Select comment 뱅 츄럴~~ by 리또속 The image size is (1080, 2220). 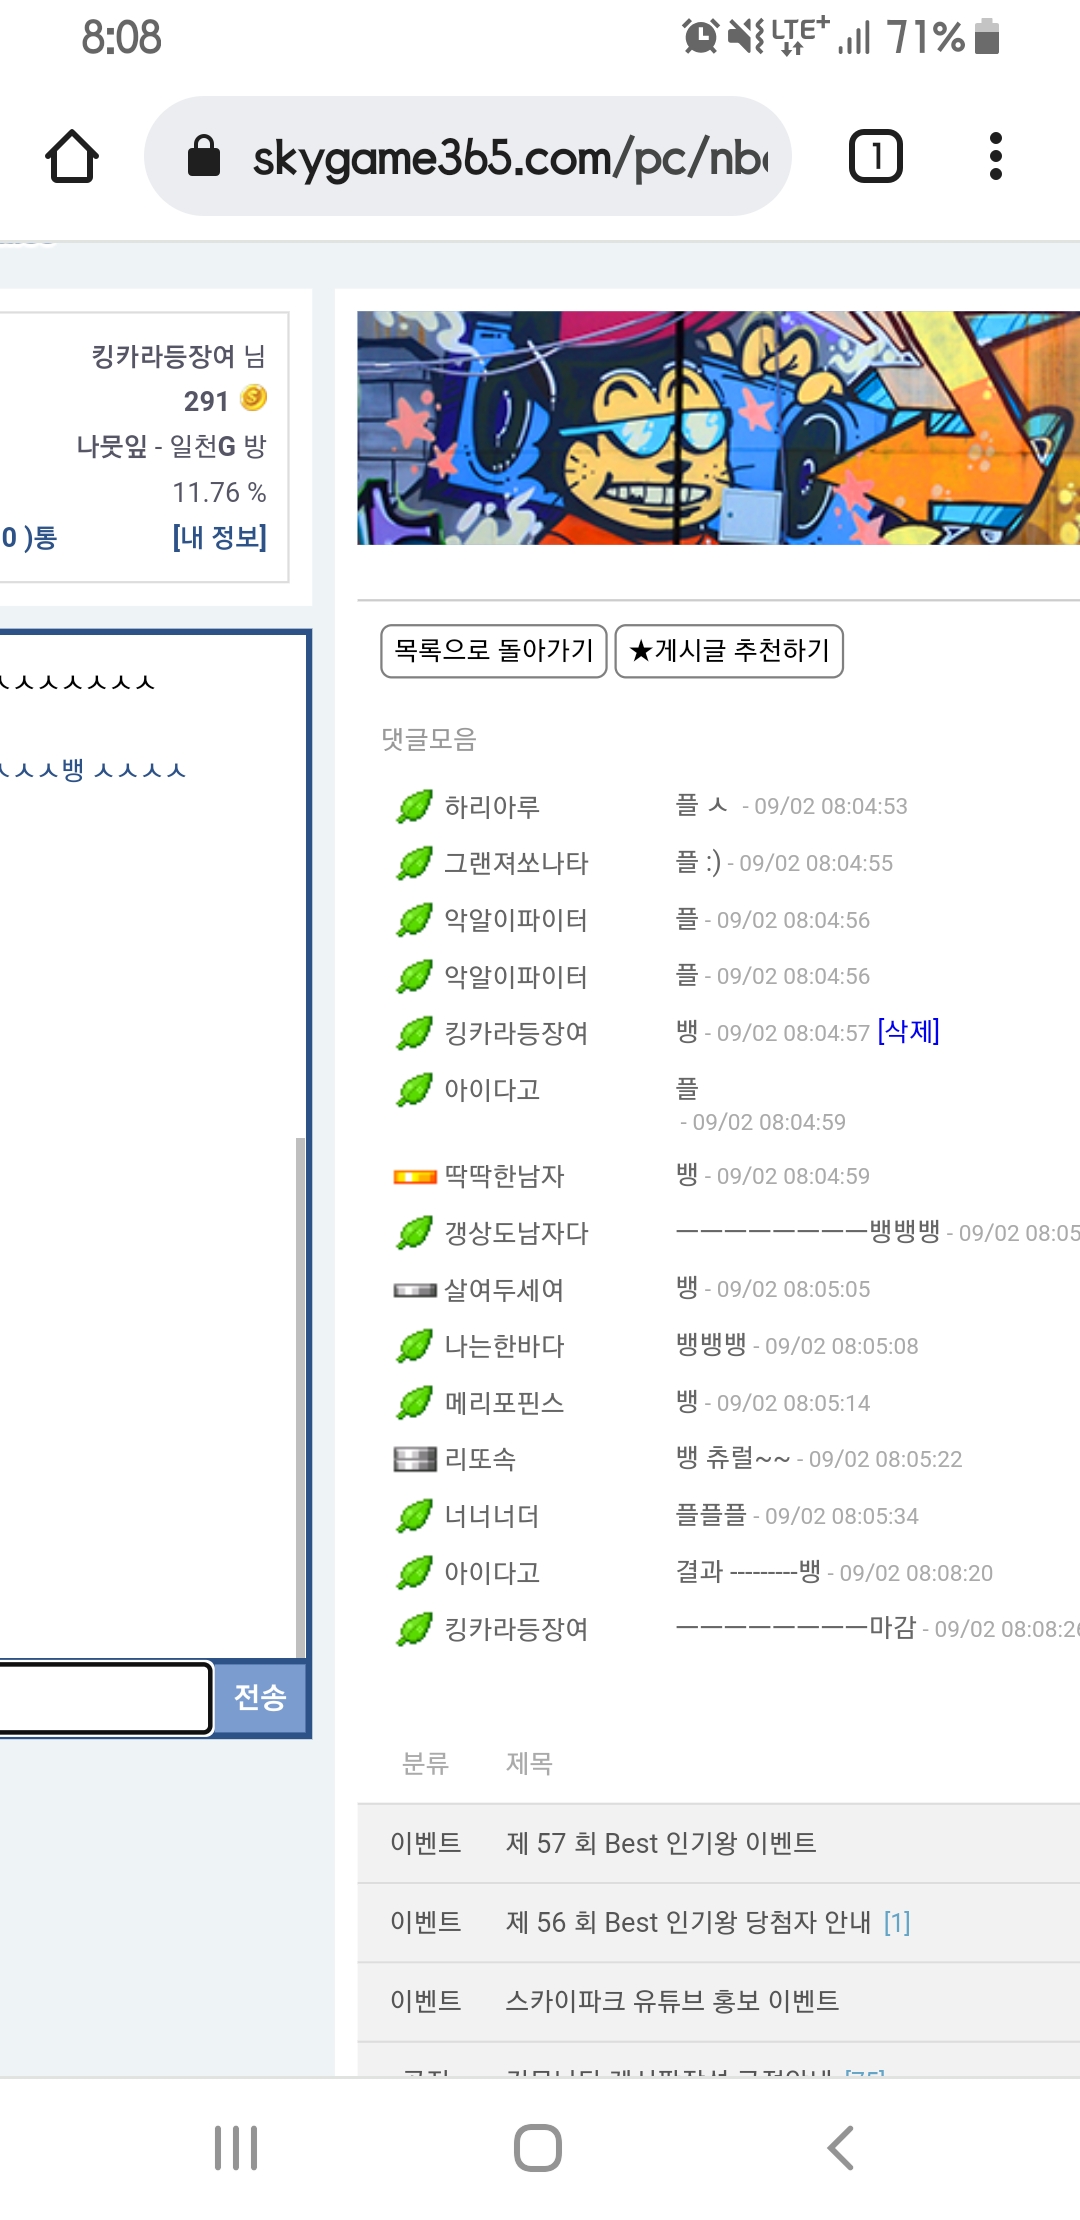pos(733,1458)
